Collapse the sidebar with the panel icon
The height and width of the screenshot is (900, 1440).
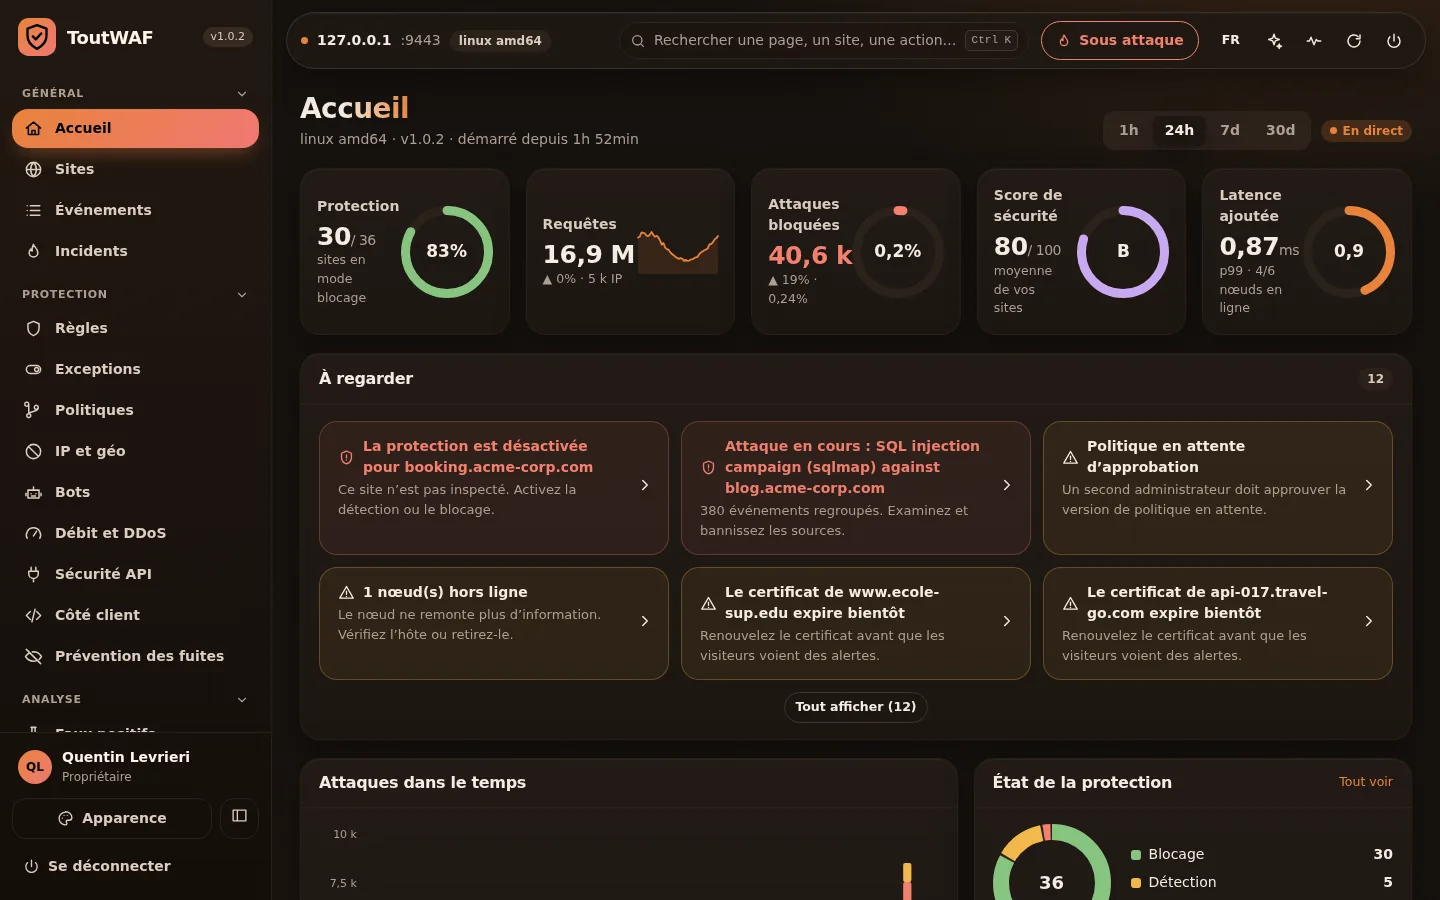tap(239, 817)
